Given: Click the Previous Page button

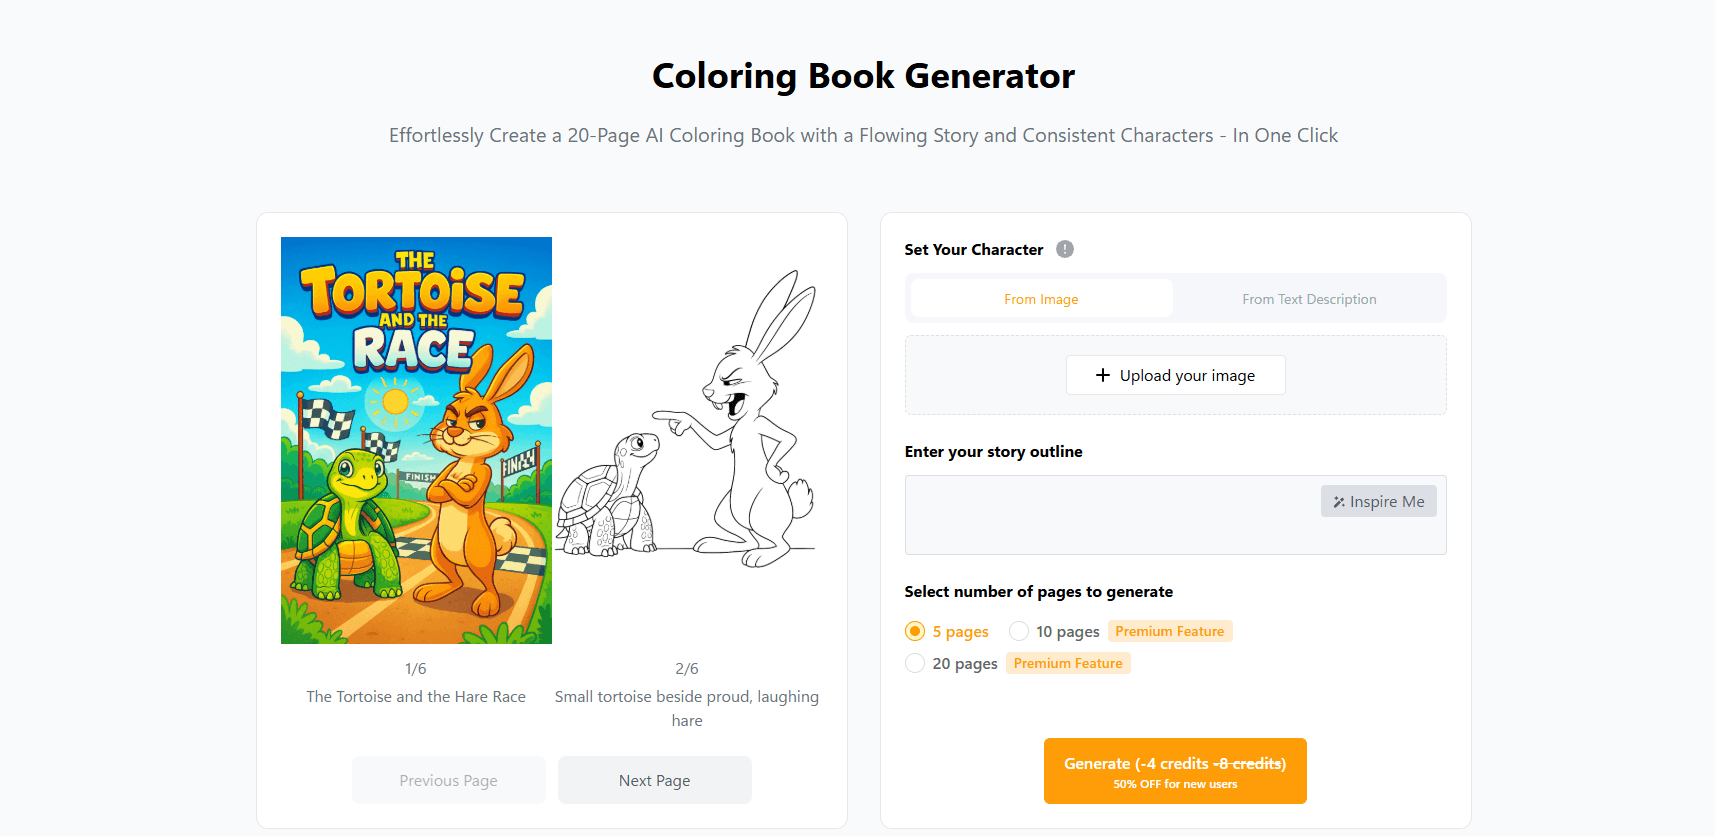Looking at the screenshot, I should click(x=448, y=780).
